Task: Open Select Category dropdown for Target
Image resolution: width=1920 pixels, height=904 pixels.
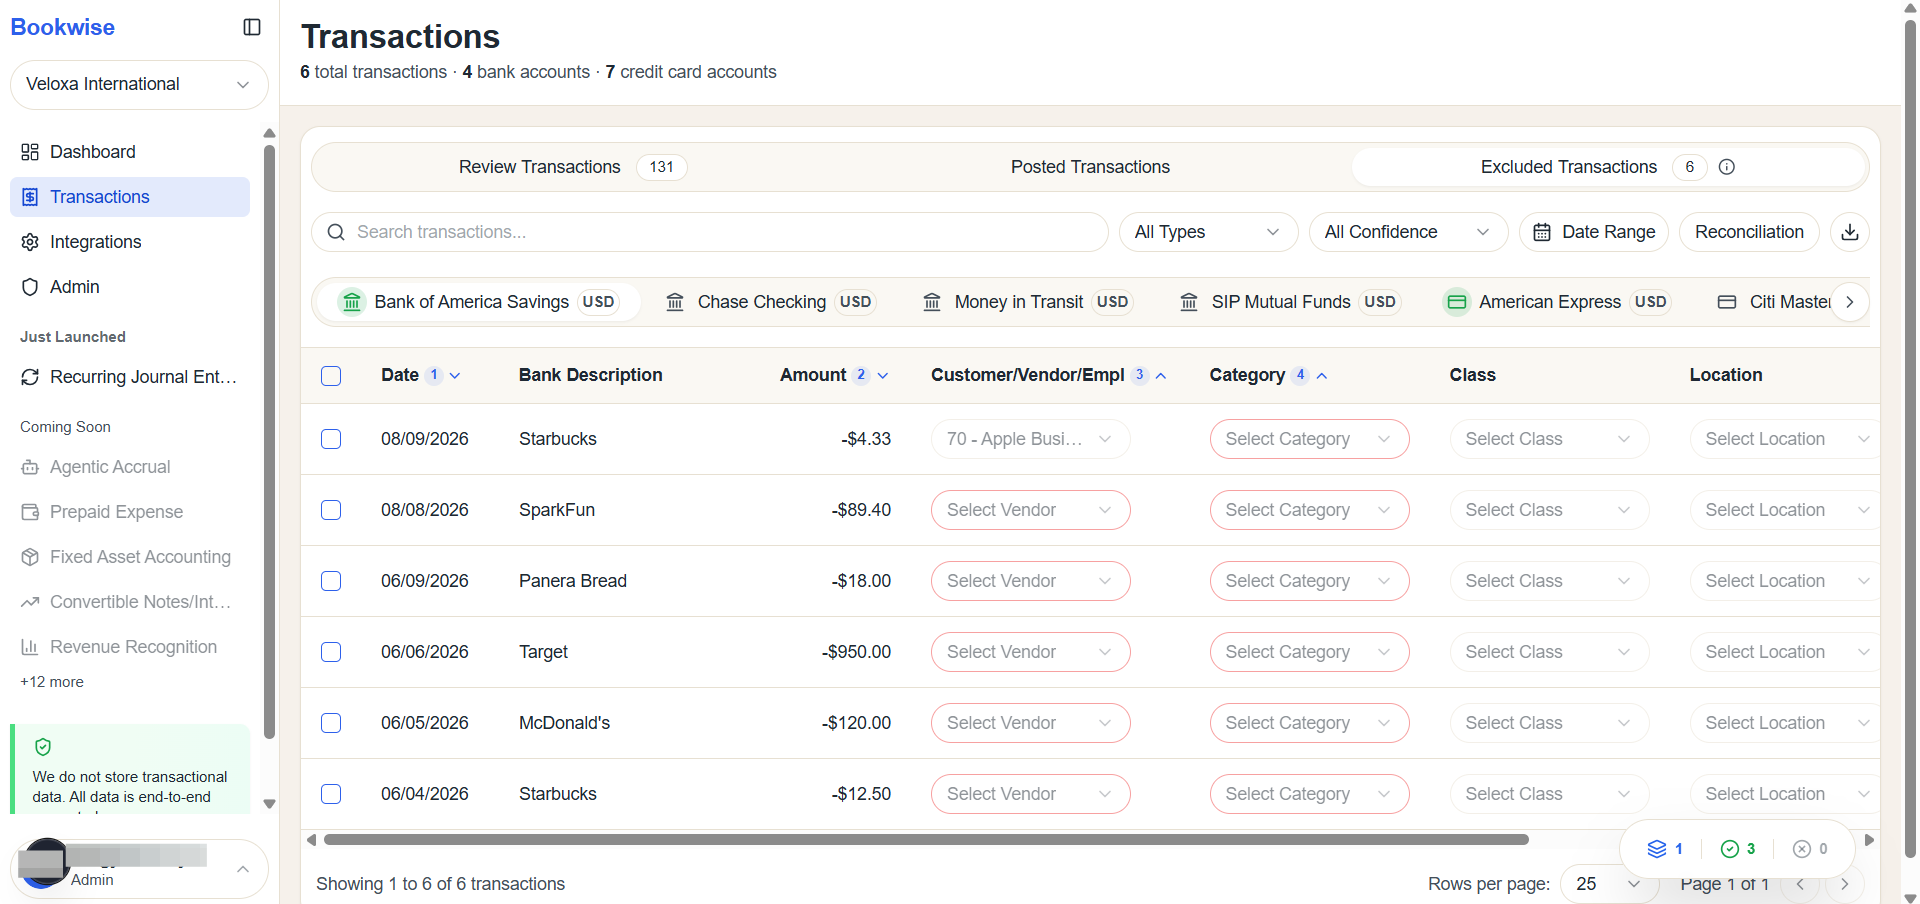Action: tap(1309, 652)
